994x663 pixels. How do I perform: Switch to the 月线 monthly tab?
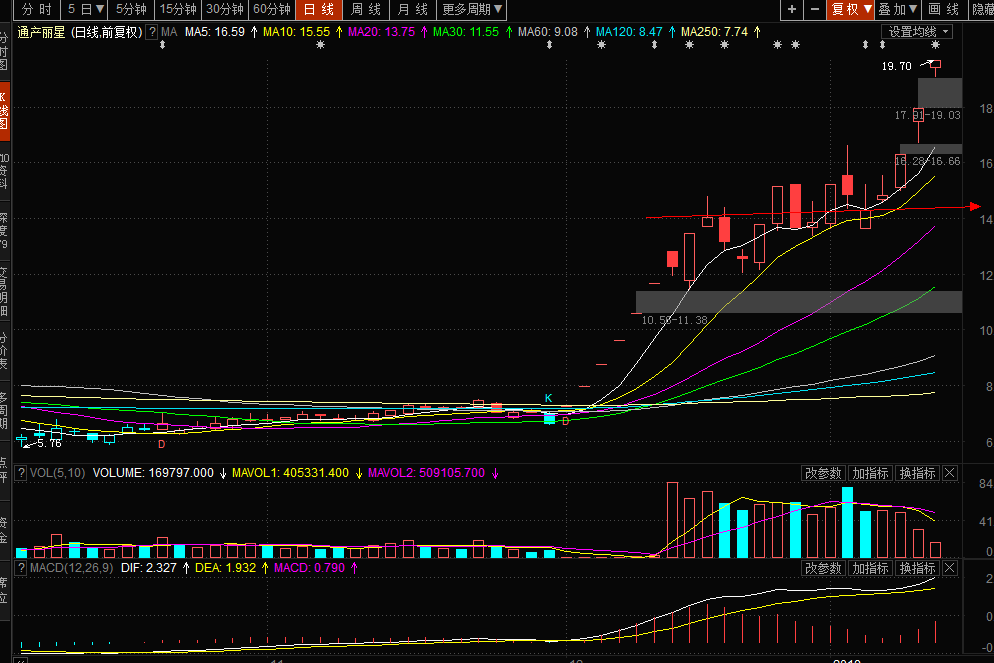pyautogui.click(x=413, y=10)
